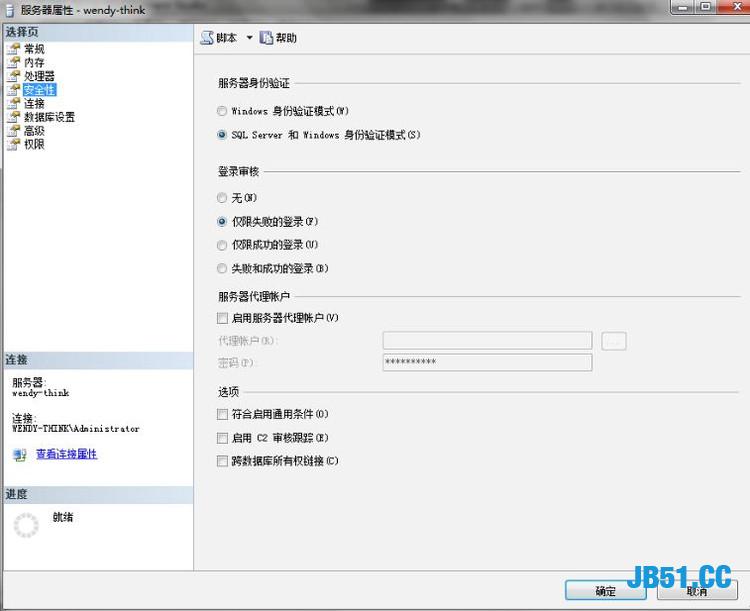Open the 连接 page in page list
This screenshot has height=611, width=750.
34,103
